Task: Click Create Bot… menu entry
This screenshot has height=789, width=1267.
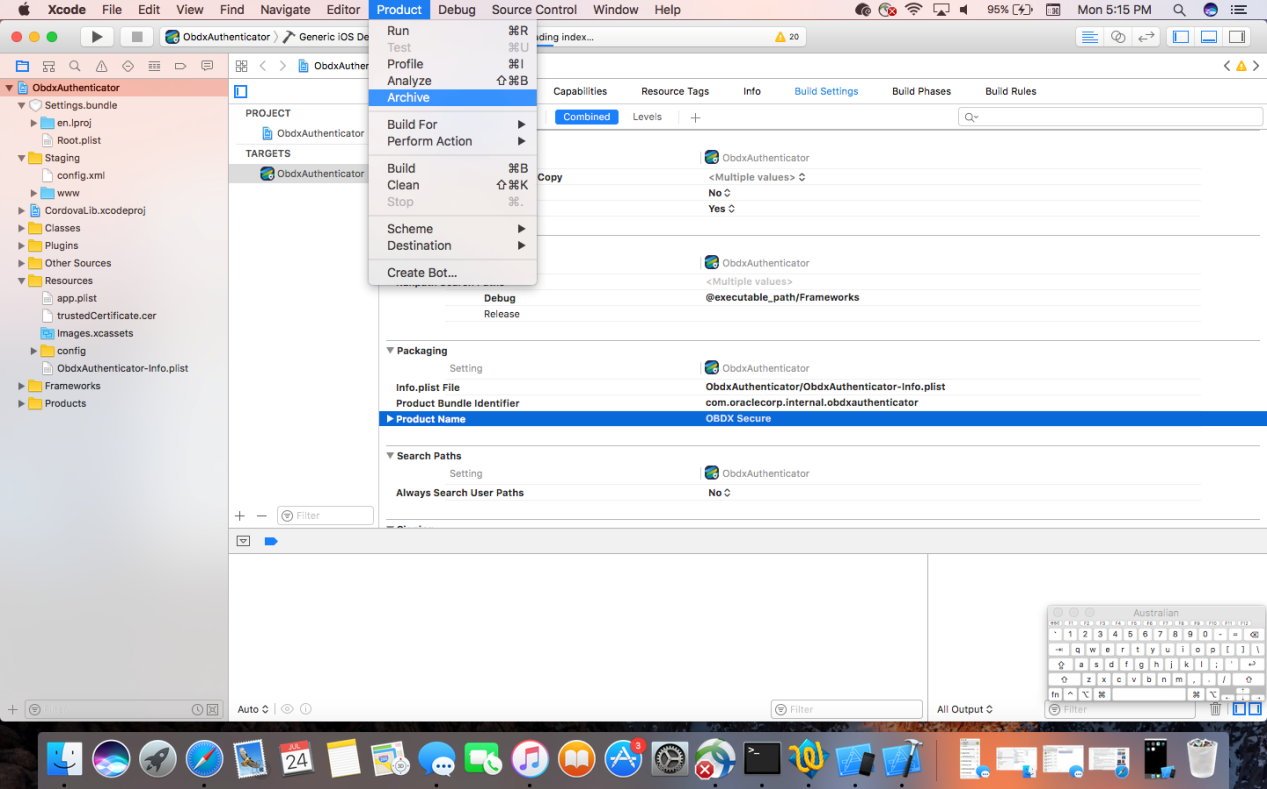Action: click(453, 273)
